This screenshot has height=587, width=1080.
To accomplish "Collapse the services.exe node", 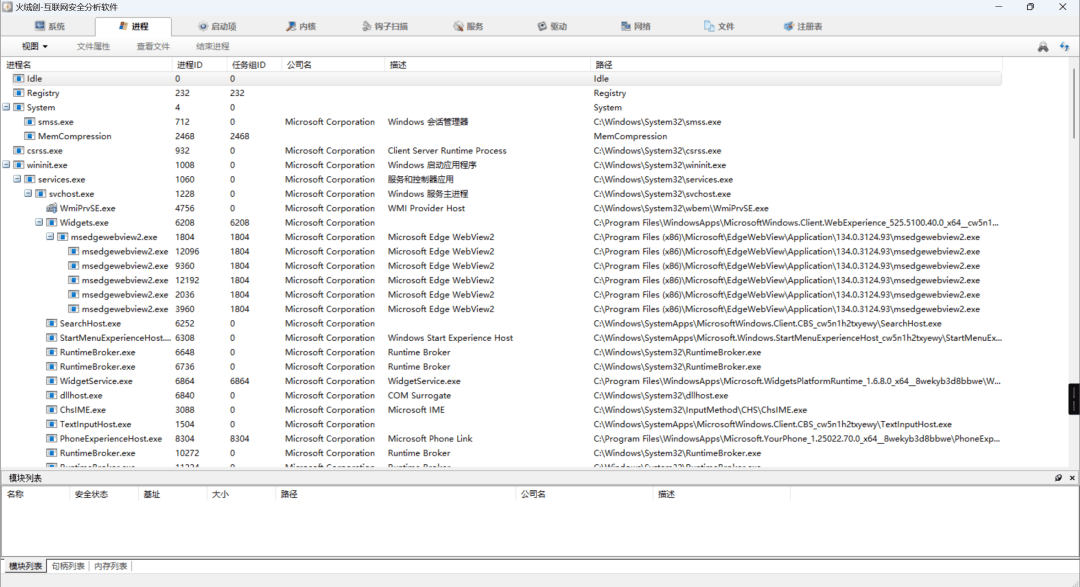I will (x=17, y=179).
